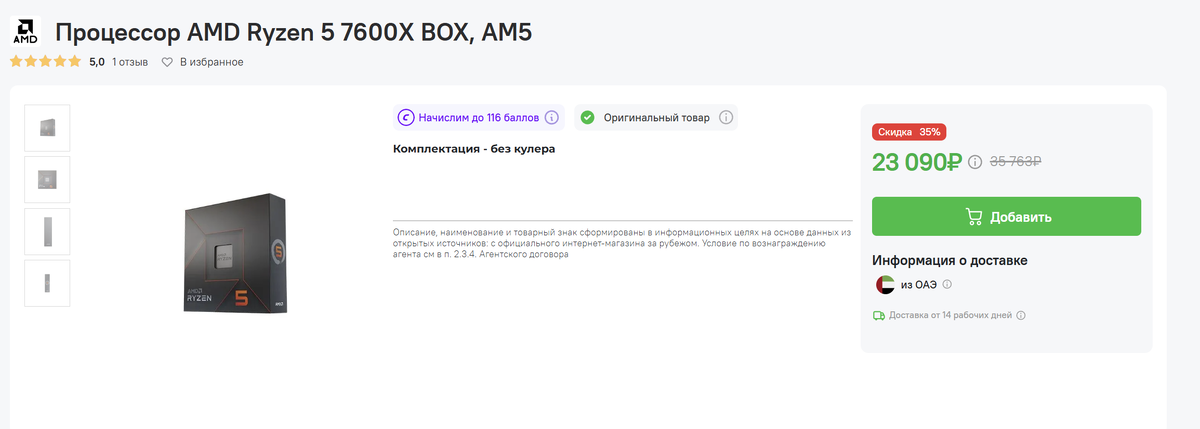
Task: Add the product with Добавить button
Action: pos(1006,217)
